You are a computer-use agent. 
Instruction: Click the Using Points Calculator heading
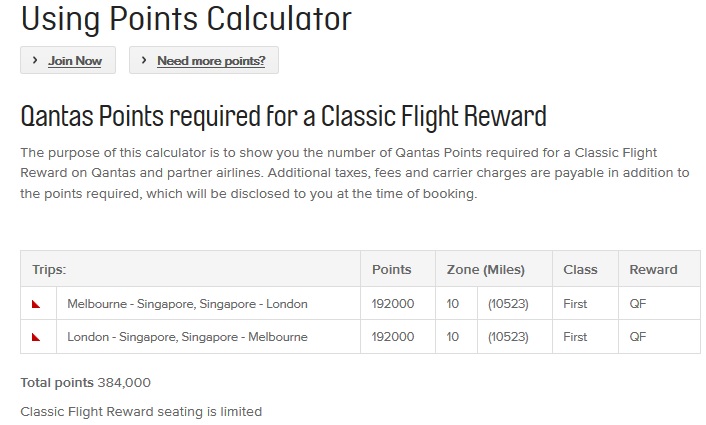pos(186,18)
